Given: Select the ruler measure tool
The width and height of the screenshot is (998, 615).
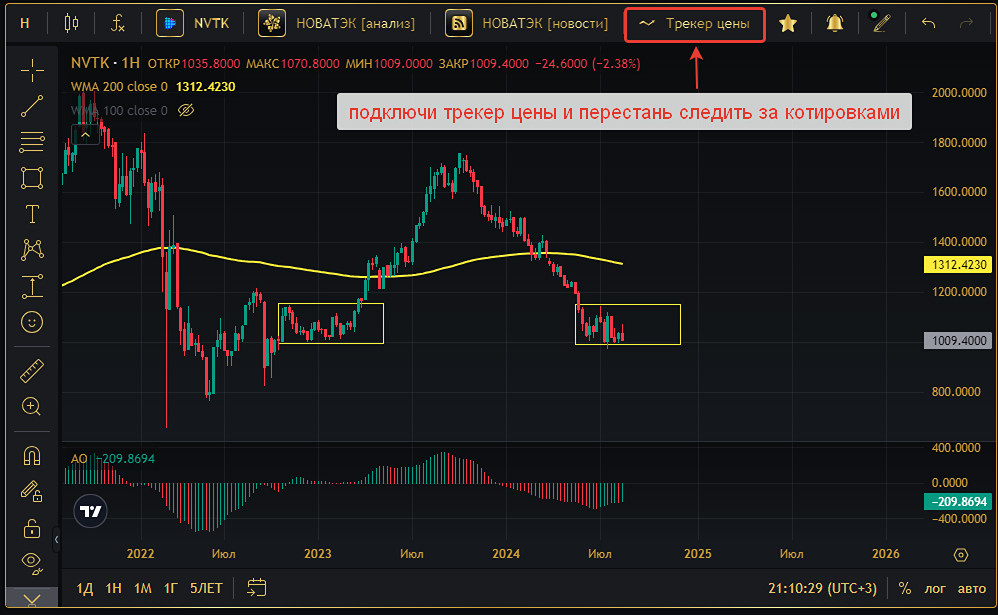Looking at the screenshot, I should (32, 371).
